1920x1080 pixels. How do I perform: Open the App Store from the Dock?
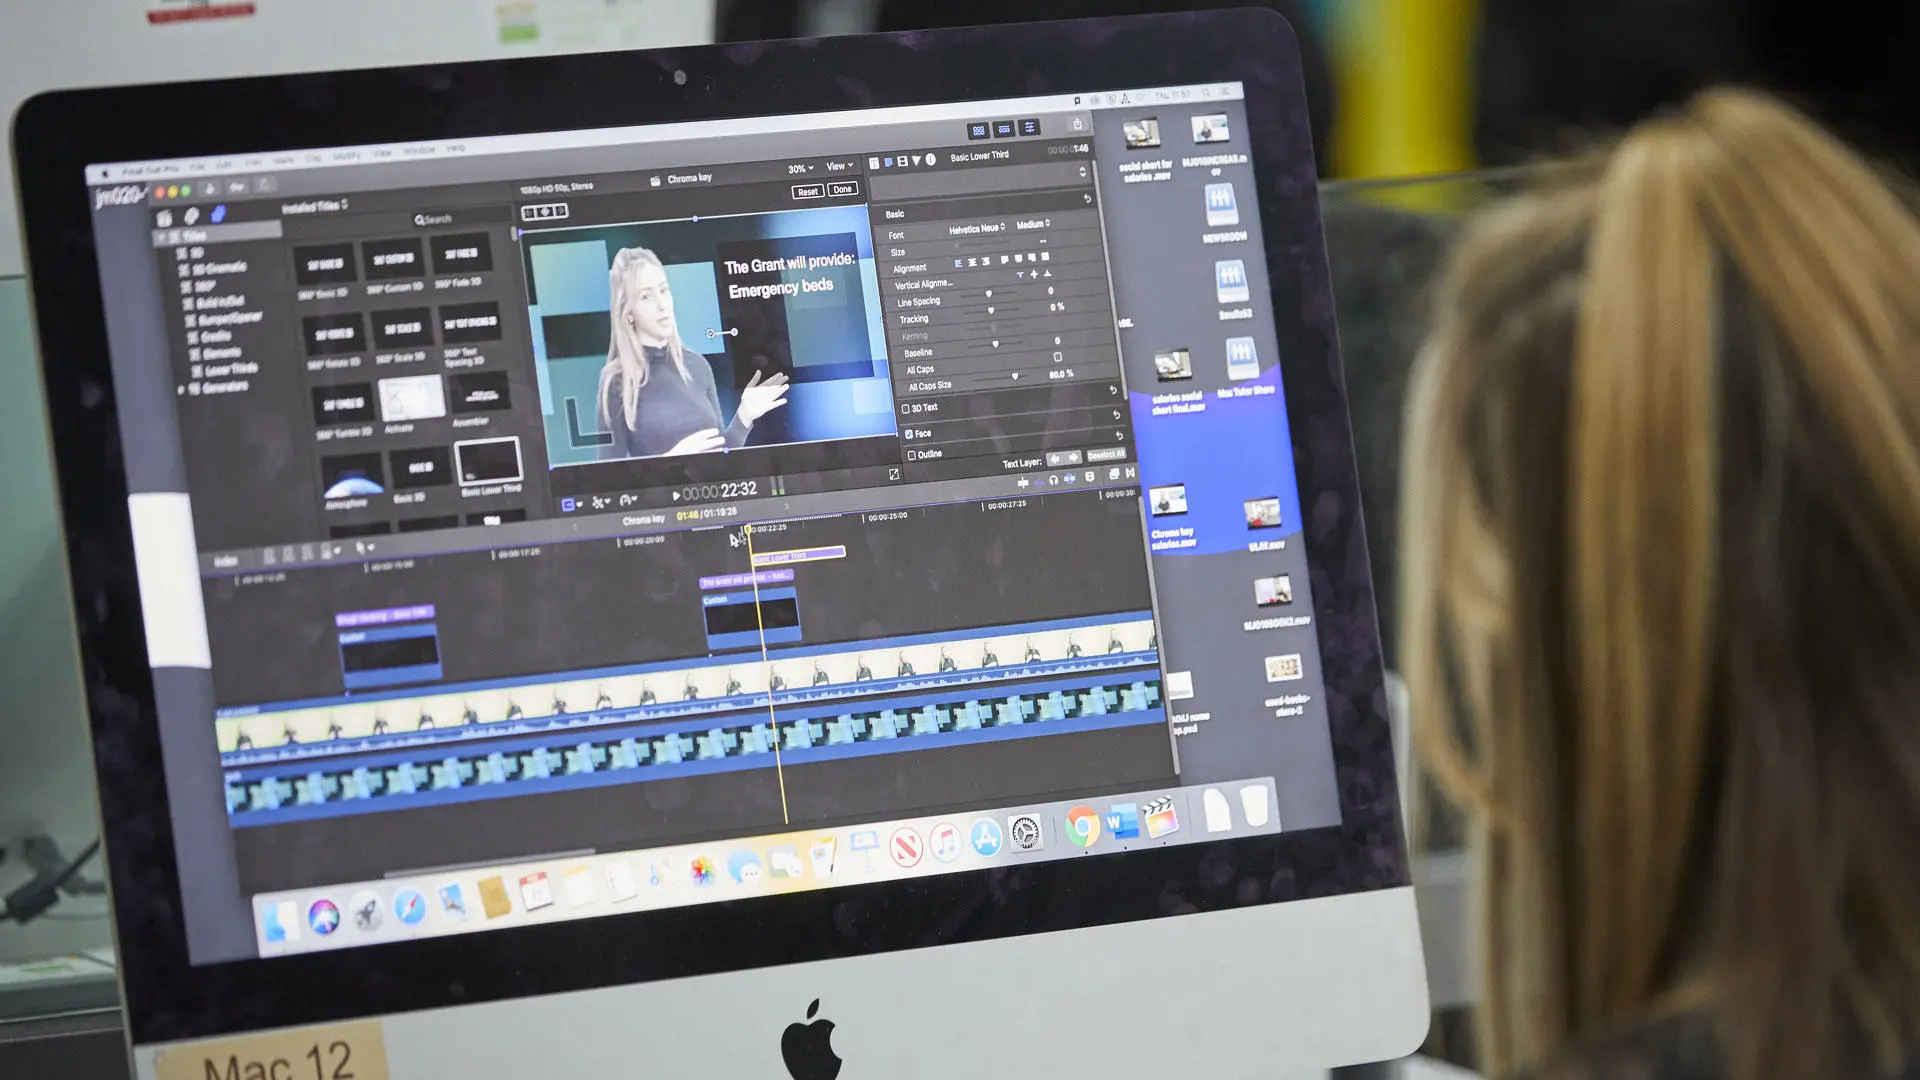point(986,837)
